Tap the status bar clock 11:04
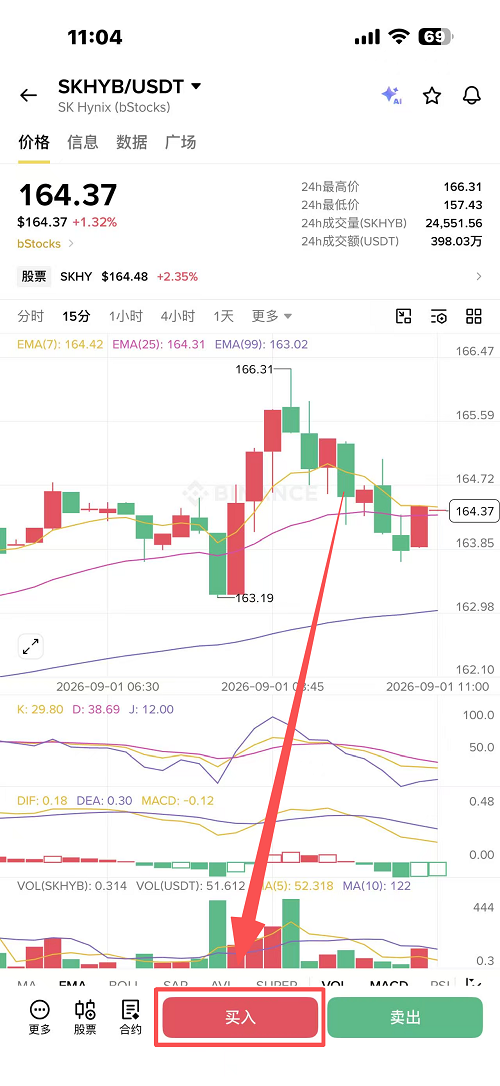The width and height of the screenshot is (500, 1086). pos(95,37)
